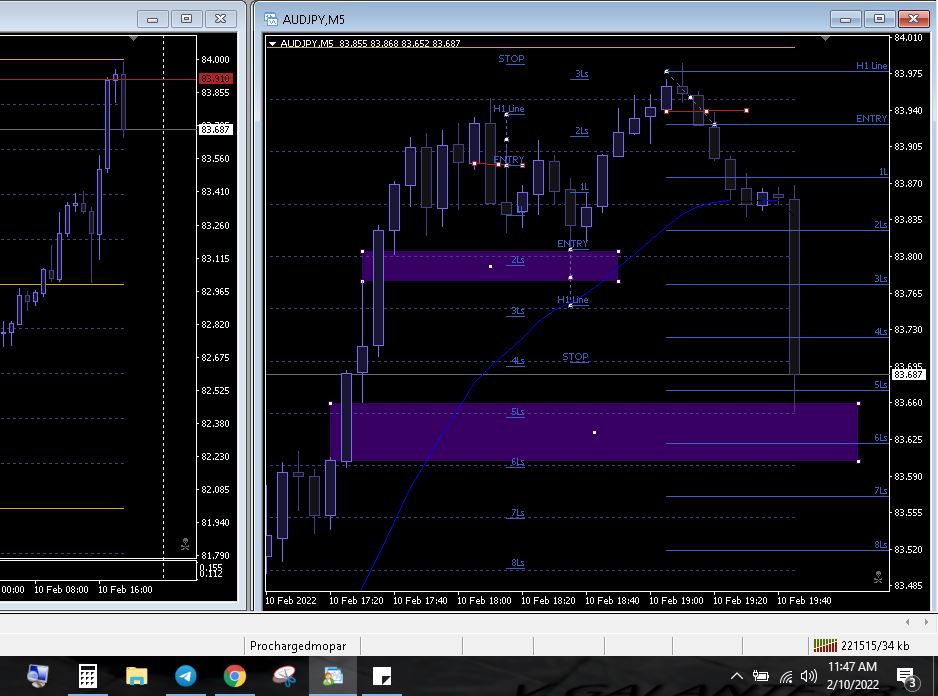Open File Explorer from the taskbar
938x696 pixels.
pyautogui.click(x=136, y=676)
